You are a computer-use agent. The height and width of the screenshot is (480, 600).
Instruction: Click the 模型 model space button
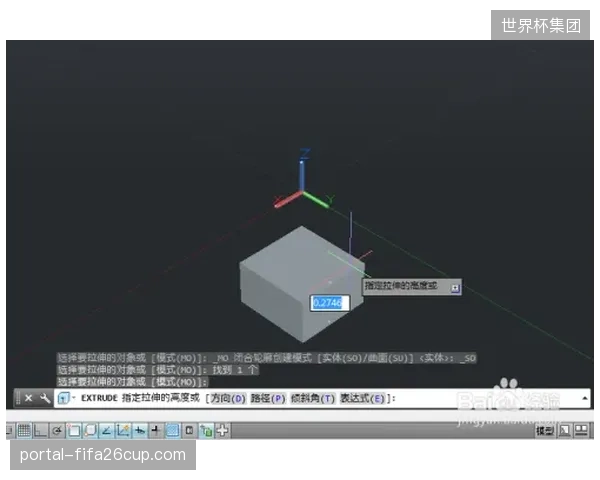tap(544, 431)
